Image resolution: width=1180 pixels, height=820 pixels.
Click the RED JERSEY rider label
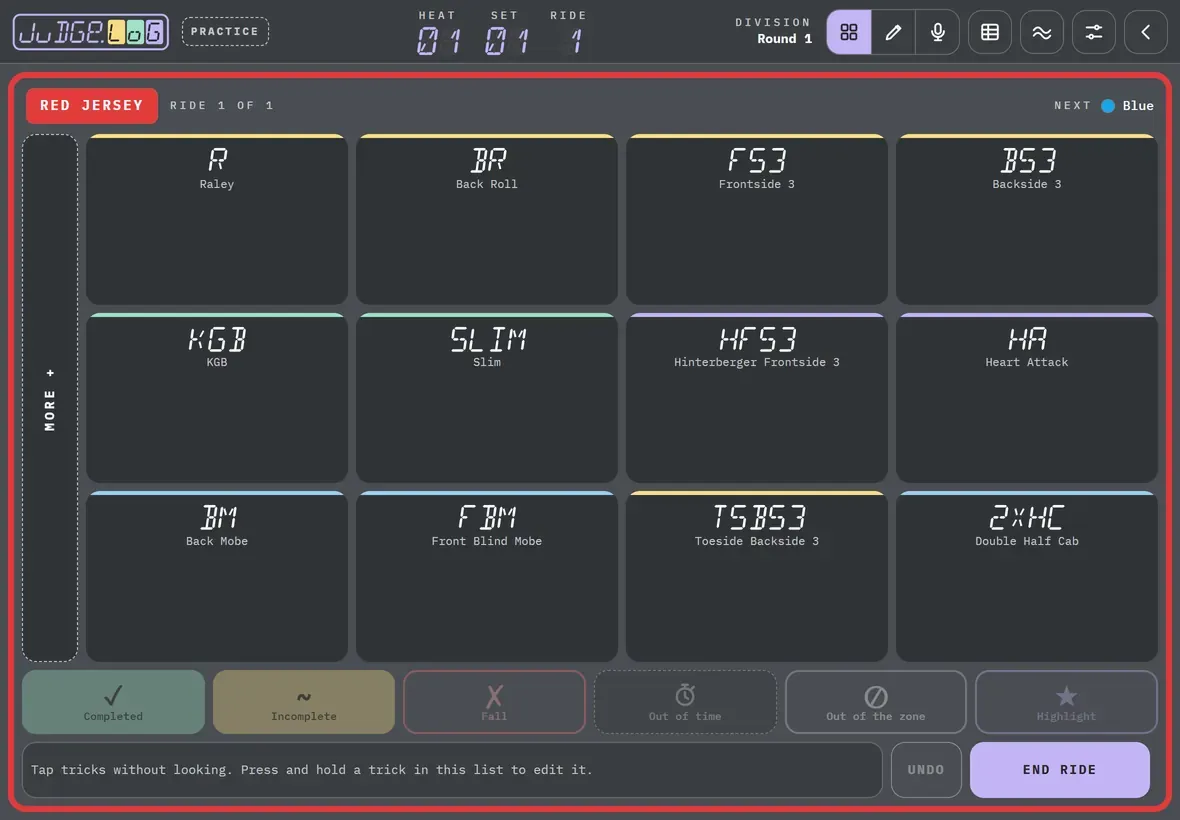click(92, 105)
